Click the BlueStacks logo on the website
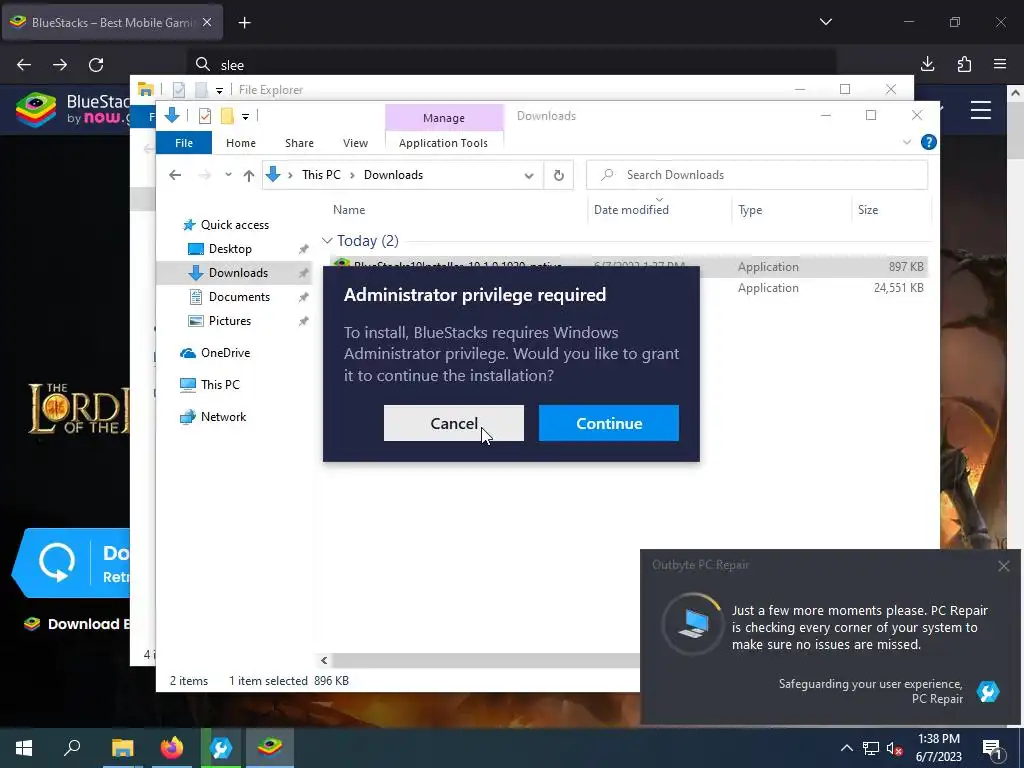 click(71, 110)
